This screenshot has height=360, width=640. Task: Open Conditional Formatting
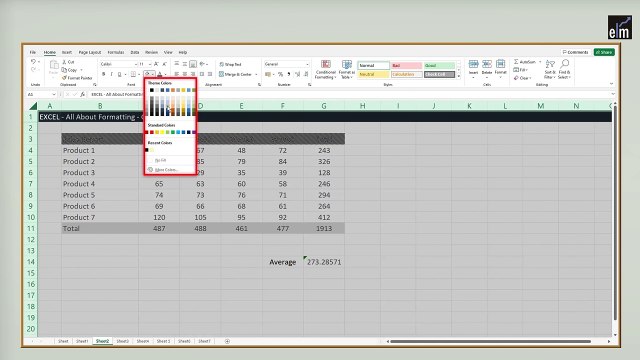326,69
